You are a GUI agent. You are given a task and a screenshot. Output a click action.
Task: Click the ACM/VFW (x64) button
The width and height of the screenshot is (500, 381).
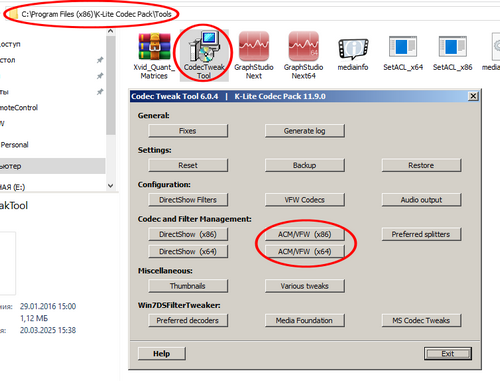[x=305, y=251]
